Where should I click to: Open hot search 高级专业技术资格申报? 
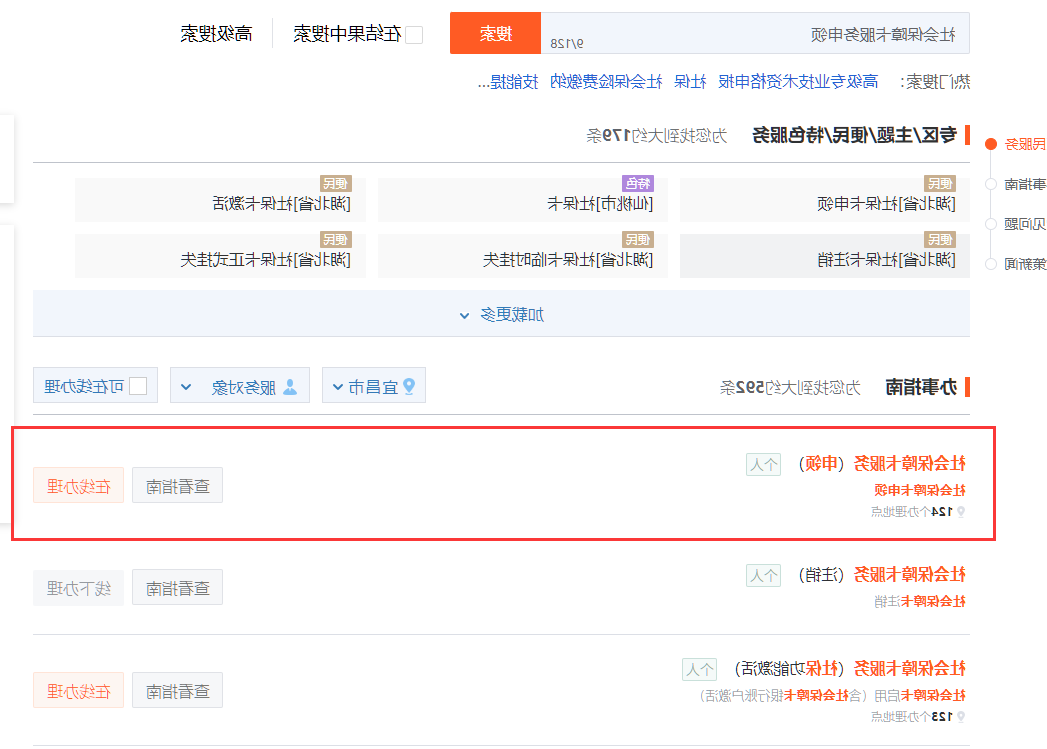point(799,82)
